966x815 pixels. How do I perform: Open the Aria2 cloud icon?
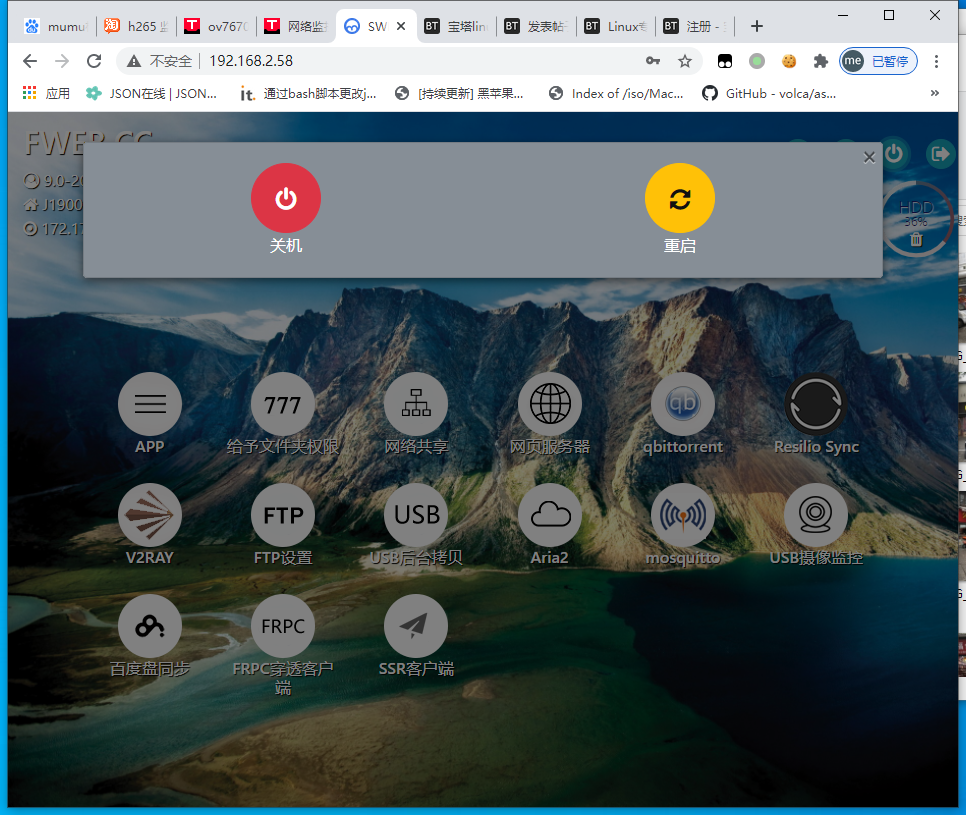549,515
